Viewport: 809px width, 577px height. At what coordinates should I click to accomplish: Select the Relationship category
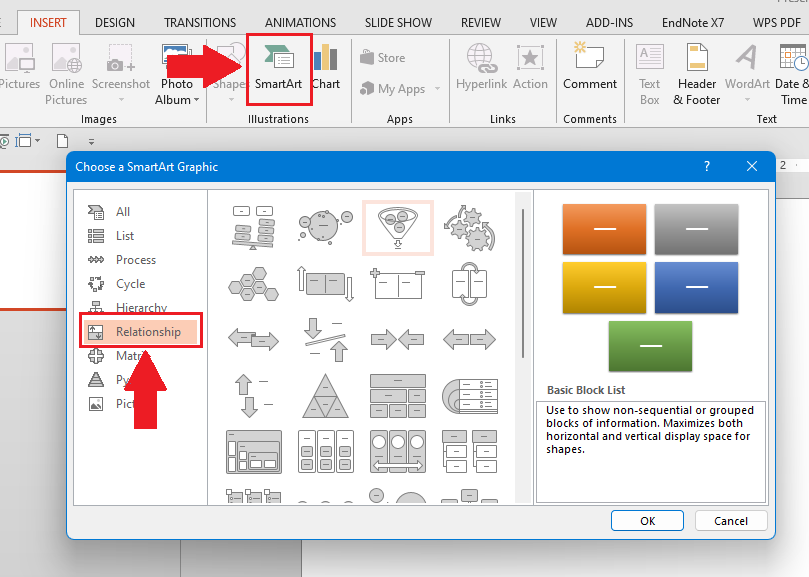142,331
